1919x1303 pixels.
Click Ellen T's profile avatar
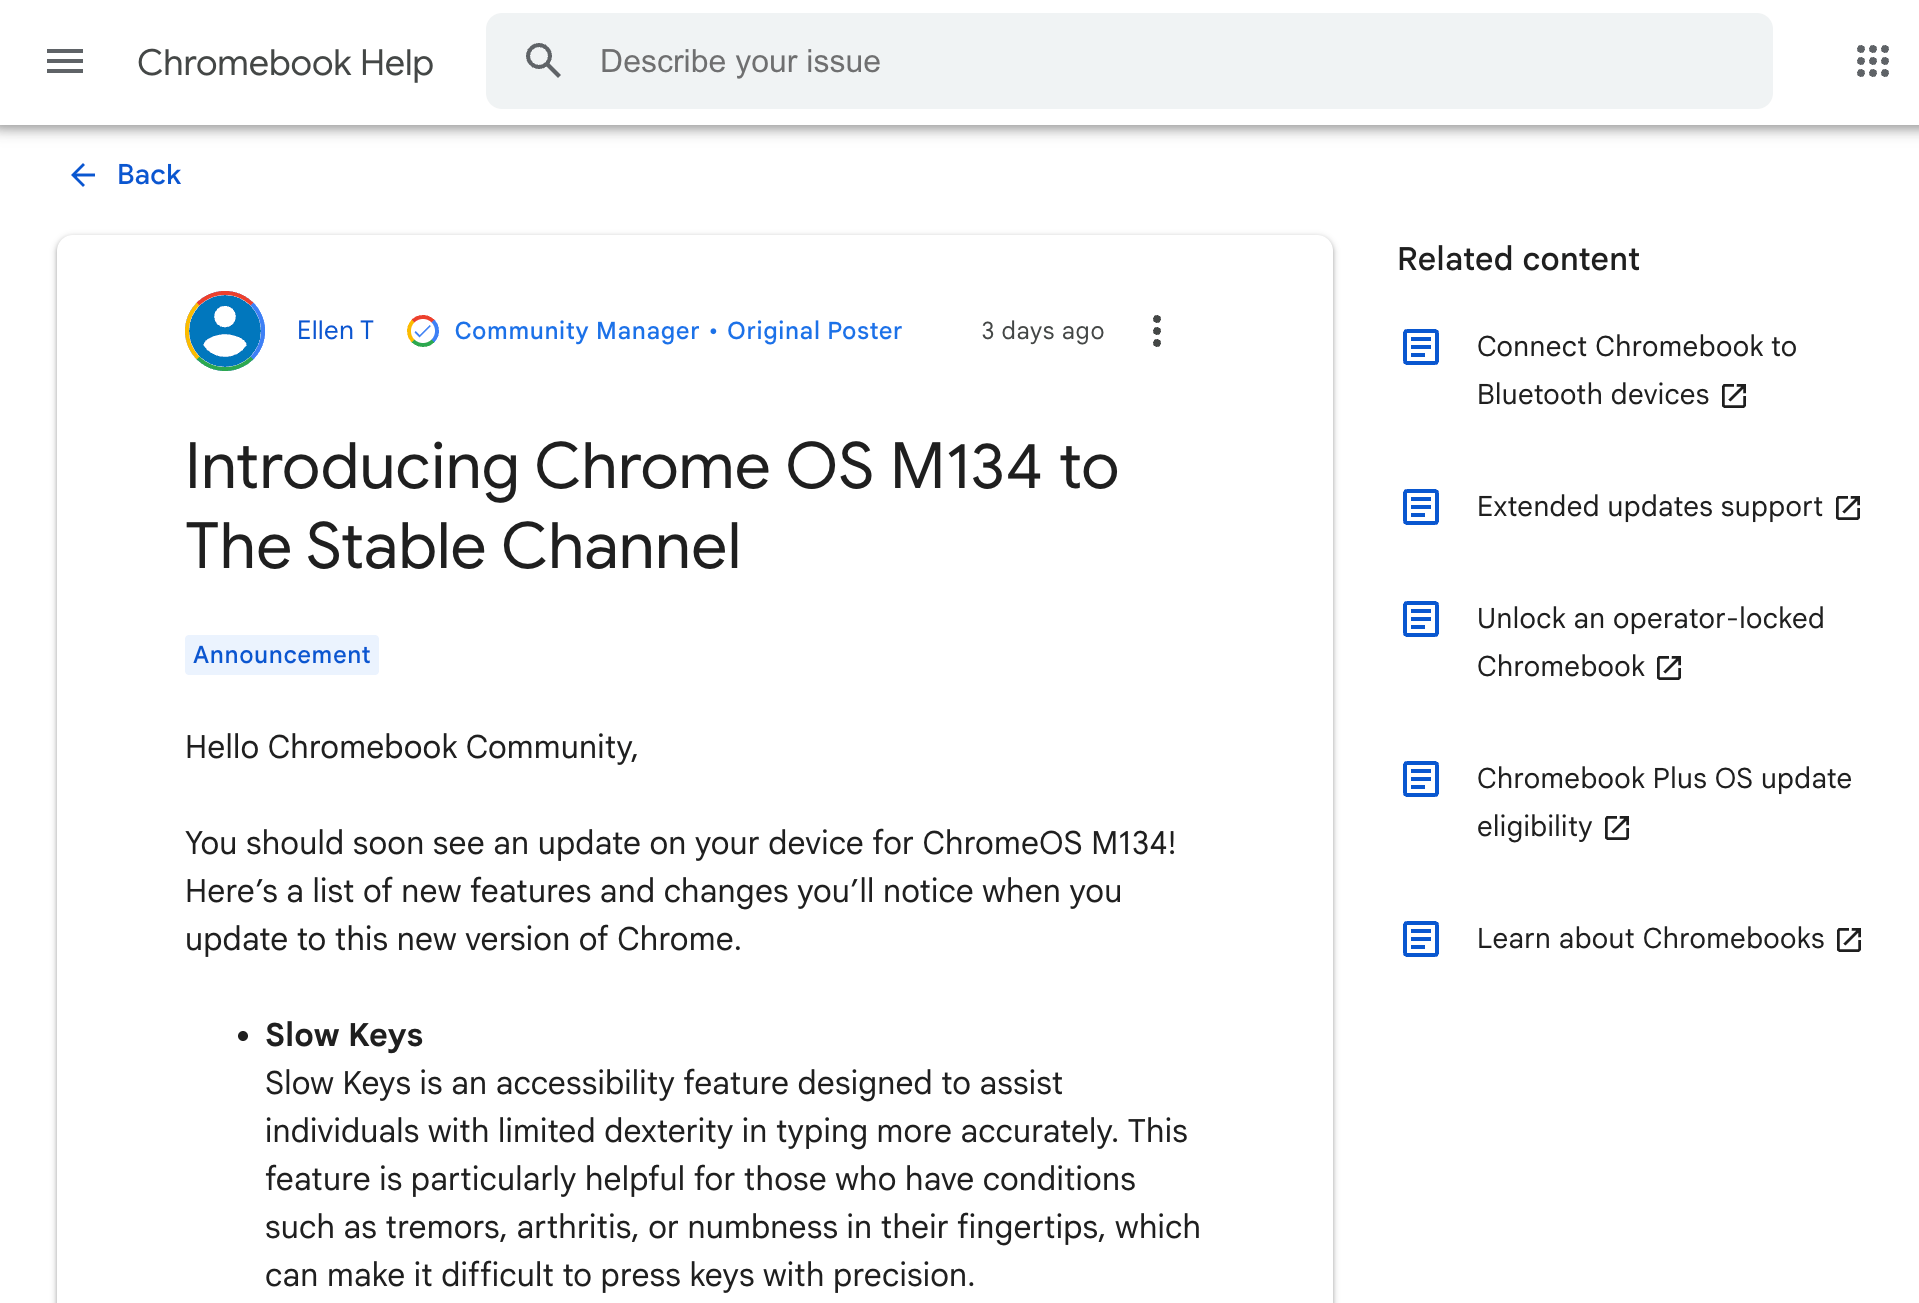point(224,330)
